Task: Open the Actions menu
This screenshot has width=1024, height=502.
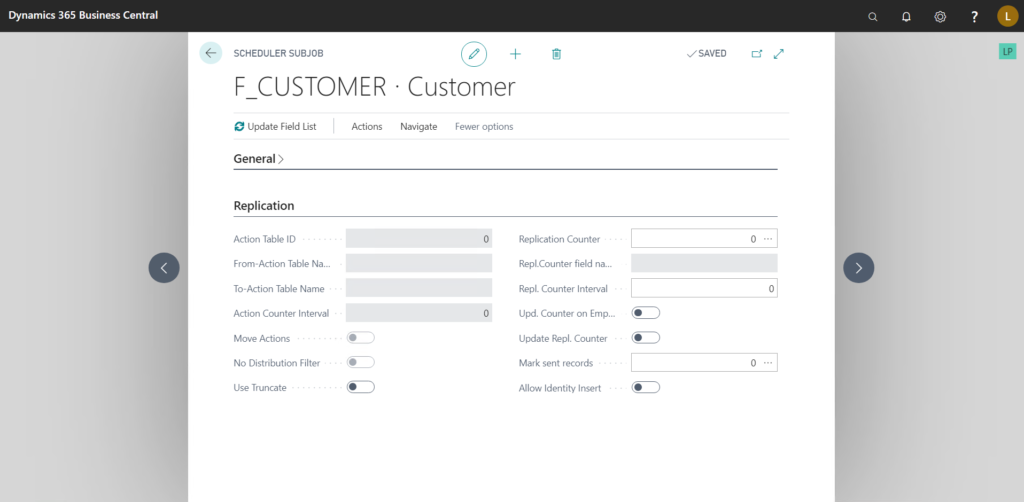Action: (x=367, y=127)
